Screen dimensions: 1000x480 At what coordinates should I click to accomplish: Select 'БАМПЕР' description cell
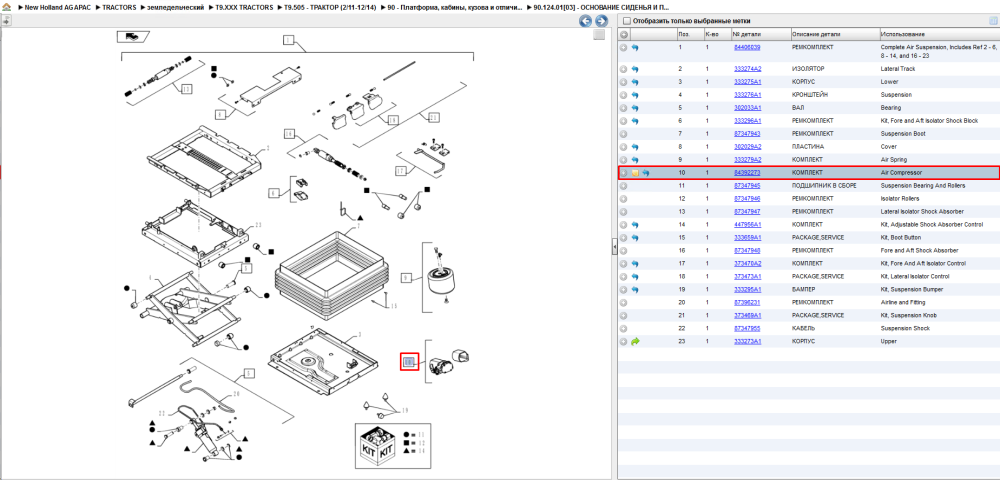pyautogui.click(x=804, y=289)
